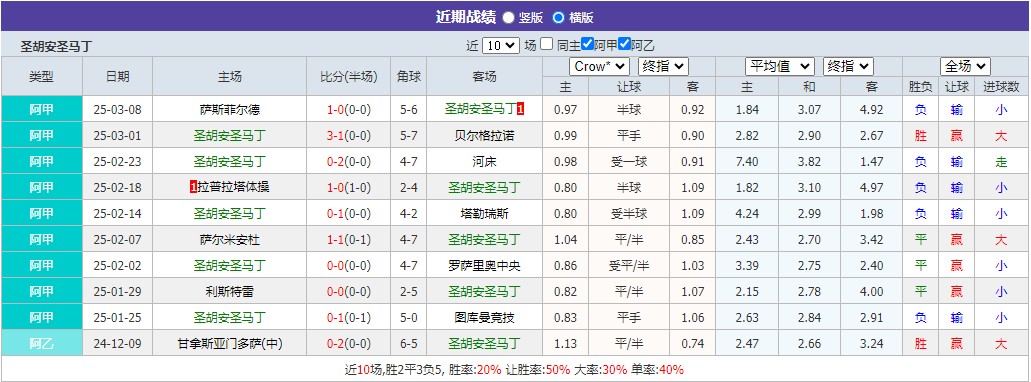This screenshot has height=382, width=1031.
Task: Uncheck the 阿乙 league checkbox
Action: click(x=625, y=45)
